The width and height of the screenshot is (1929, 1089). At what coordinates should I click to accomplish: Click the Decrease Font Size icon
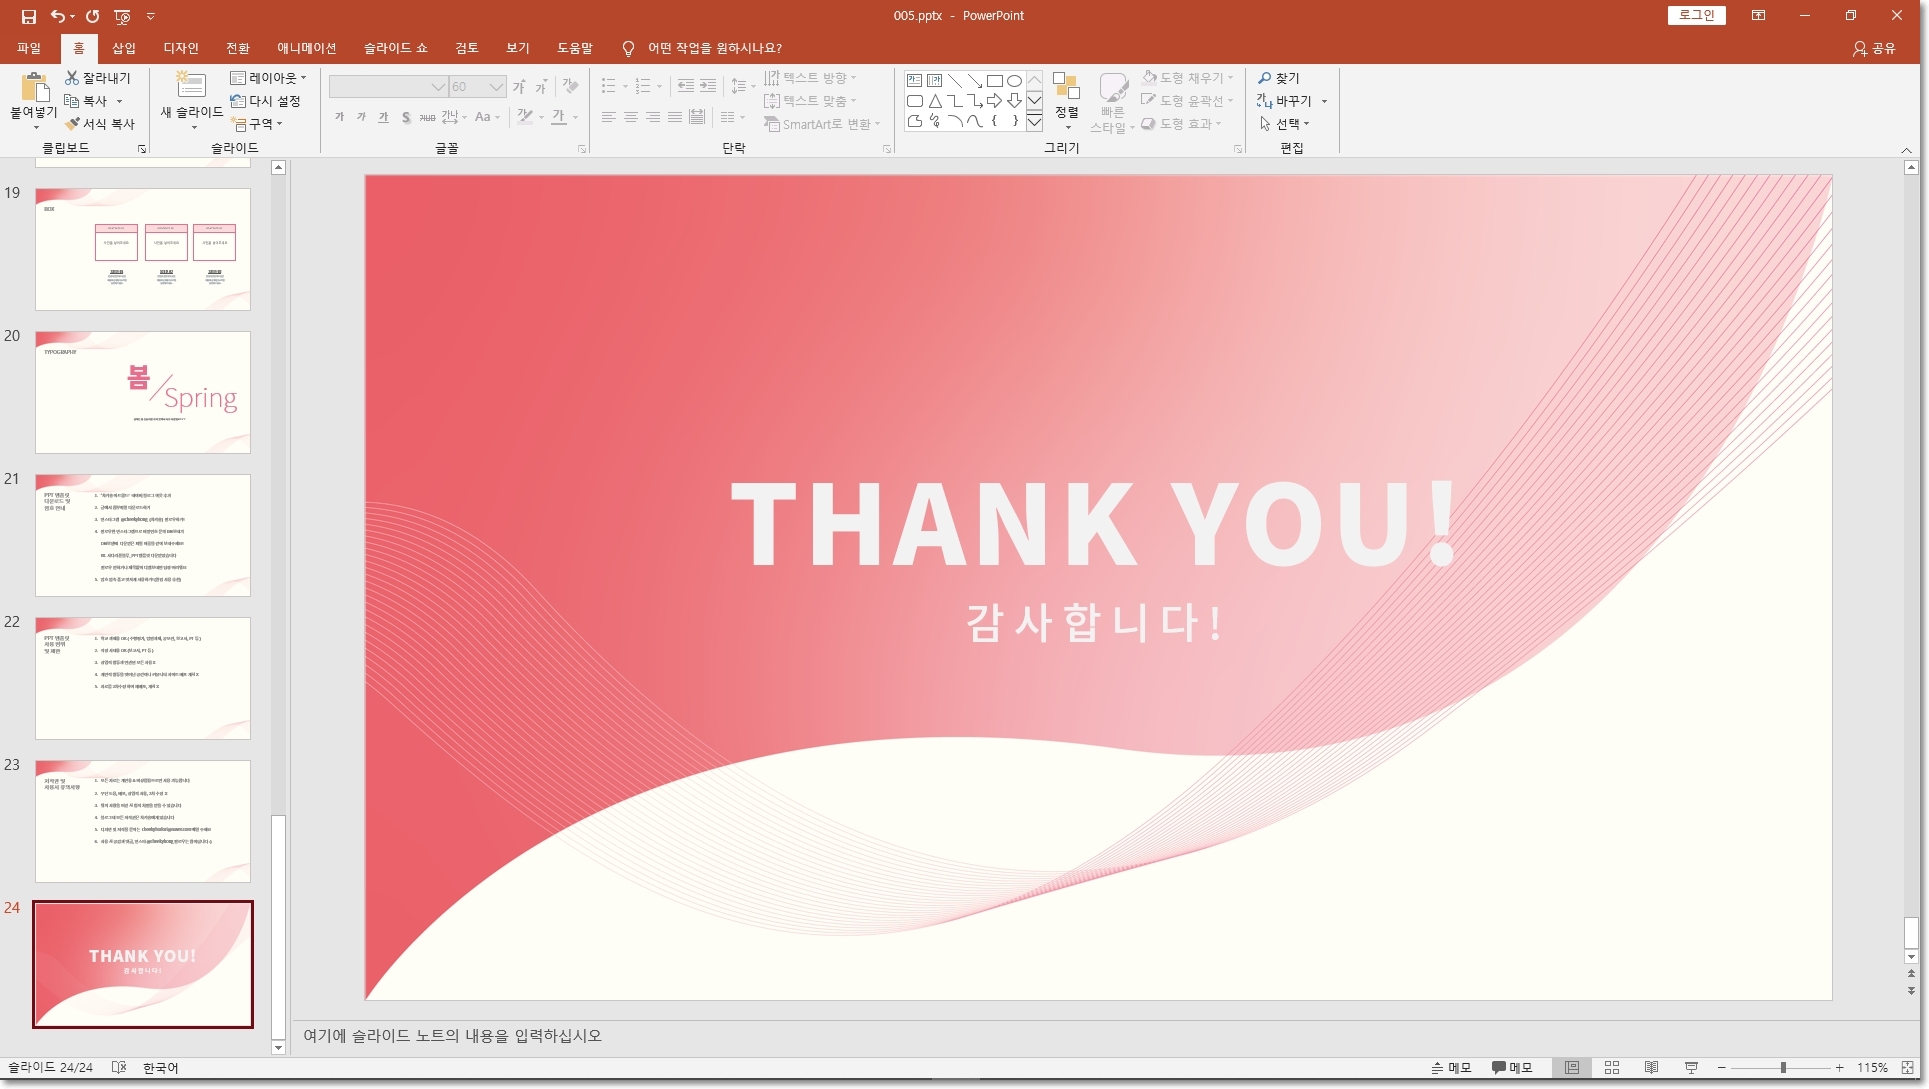pyautogui.click(x=541, y=87)
